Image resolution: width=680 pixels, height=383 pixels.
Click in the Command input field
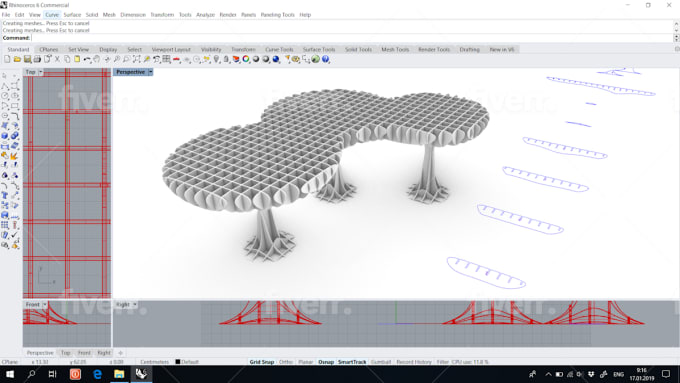tap(352, 38)
